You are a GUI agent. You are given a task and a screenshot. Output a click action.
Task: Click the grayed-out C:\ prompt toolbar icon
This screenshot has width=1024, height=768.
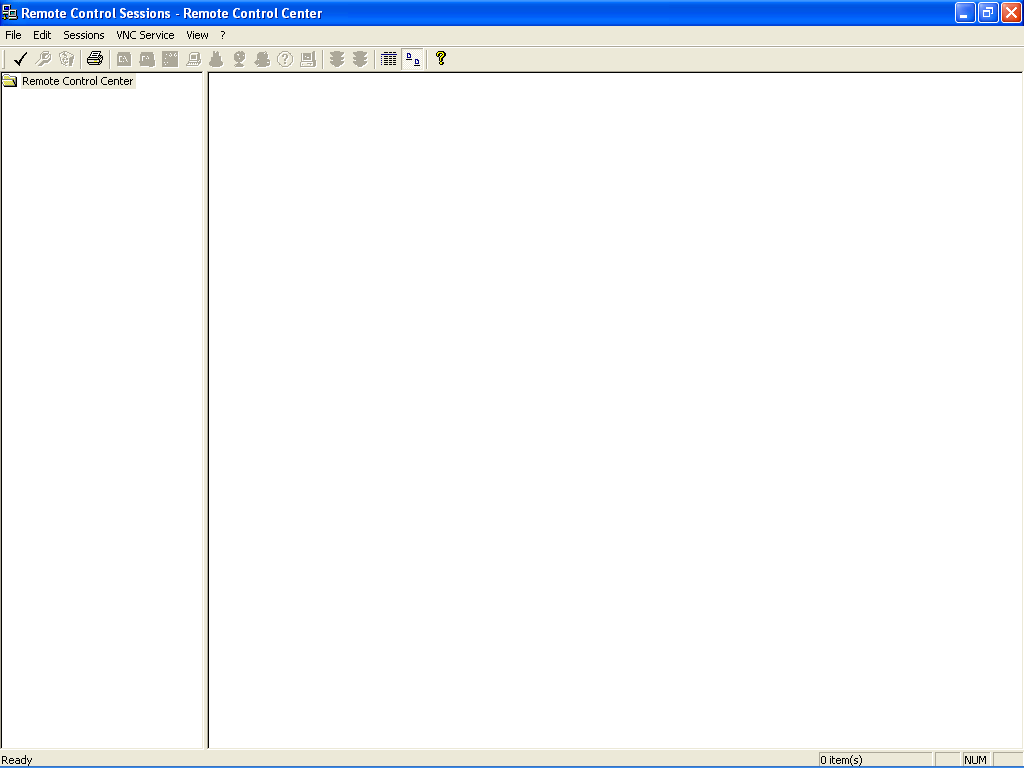pos(123,59)
